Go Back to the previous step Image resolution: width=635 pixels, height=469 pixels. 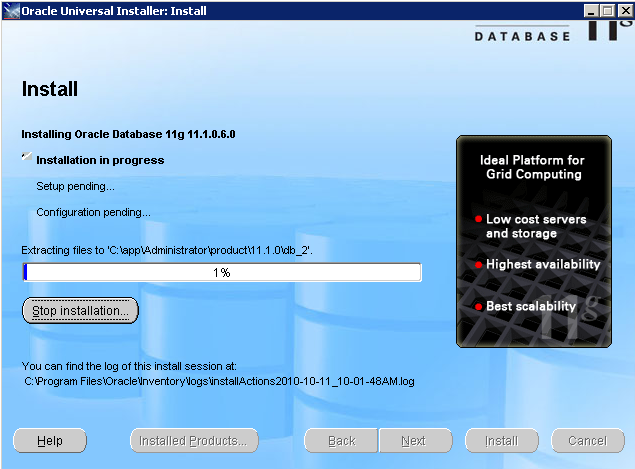341,441
